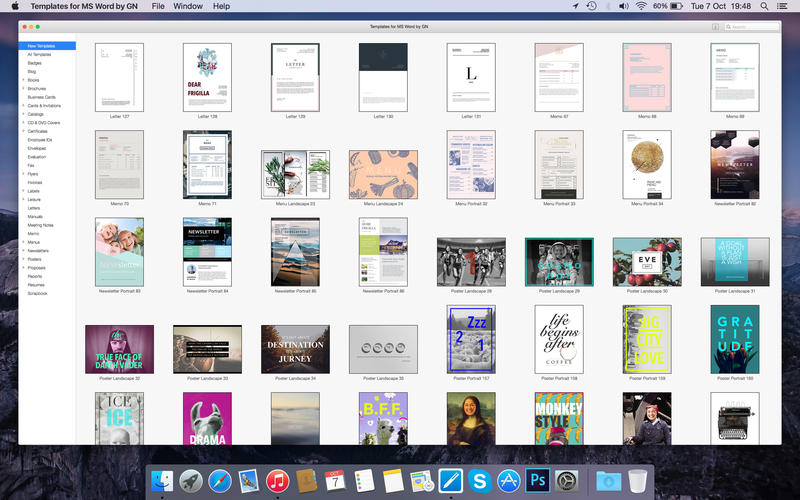Expand the Flyers category arrow
Screen dimensions: 800x500
tap(23, 174)
